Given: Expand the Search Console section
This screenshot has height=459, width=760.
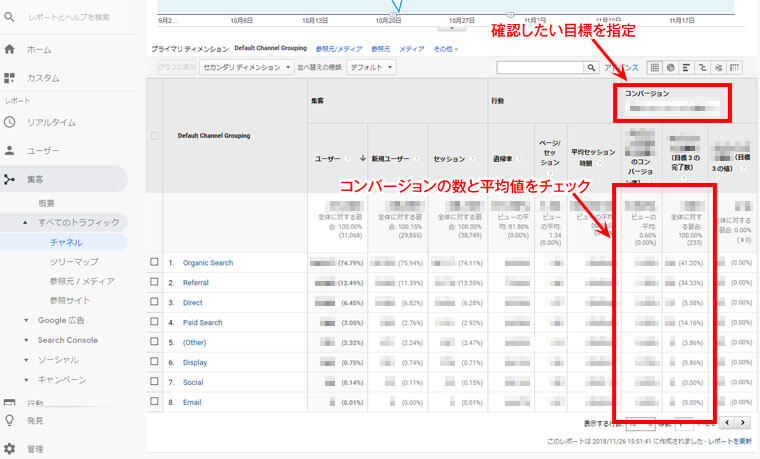Looking at the screenshot, I should point(26,341).
